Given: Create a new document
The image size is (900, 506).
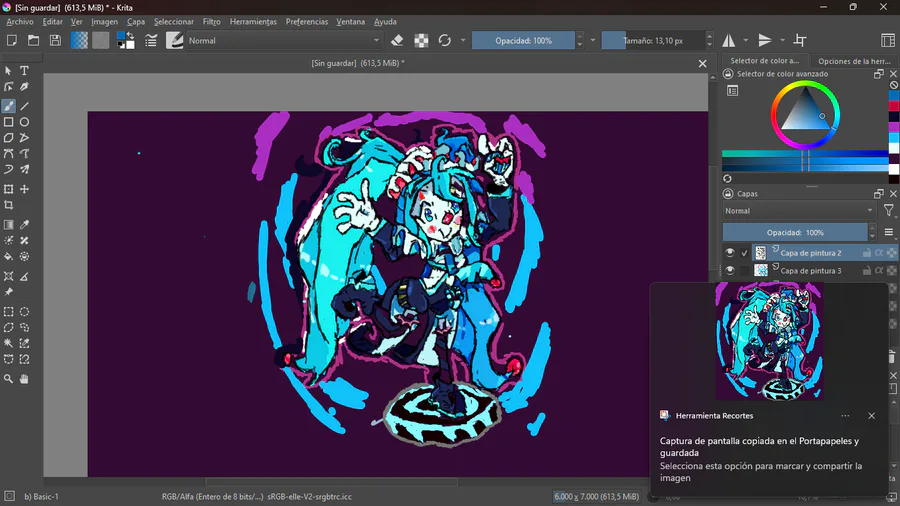Looking at the screenshot, I should pos(11,40).
